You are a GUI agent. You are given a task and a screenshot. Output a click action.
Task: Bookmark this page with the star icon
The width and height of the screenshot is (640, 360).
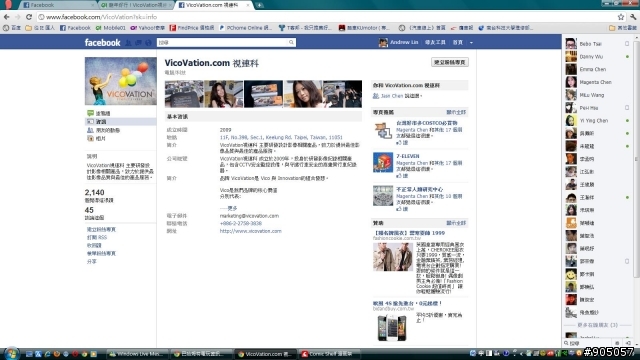[621, 17]
